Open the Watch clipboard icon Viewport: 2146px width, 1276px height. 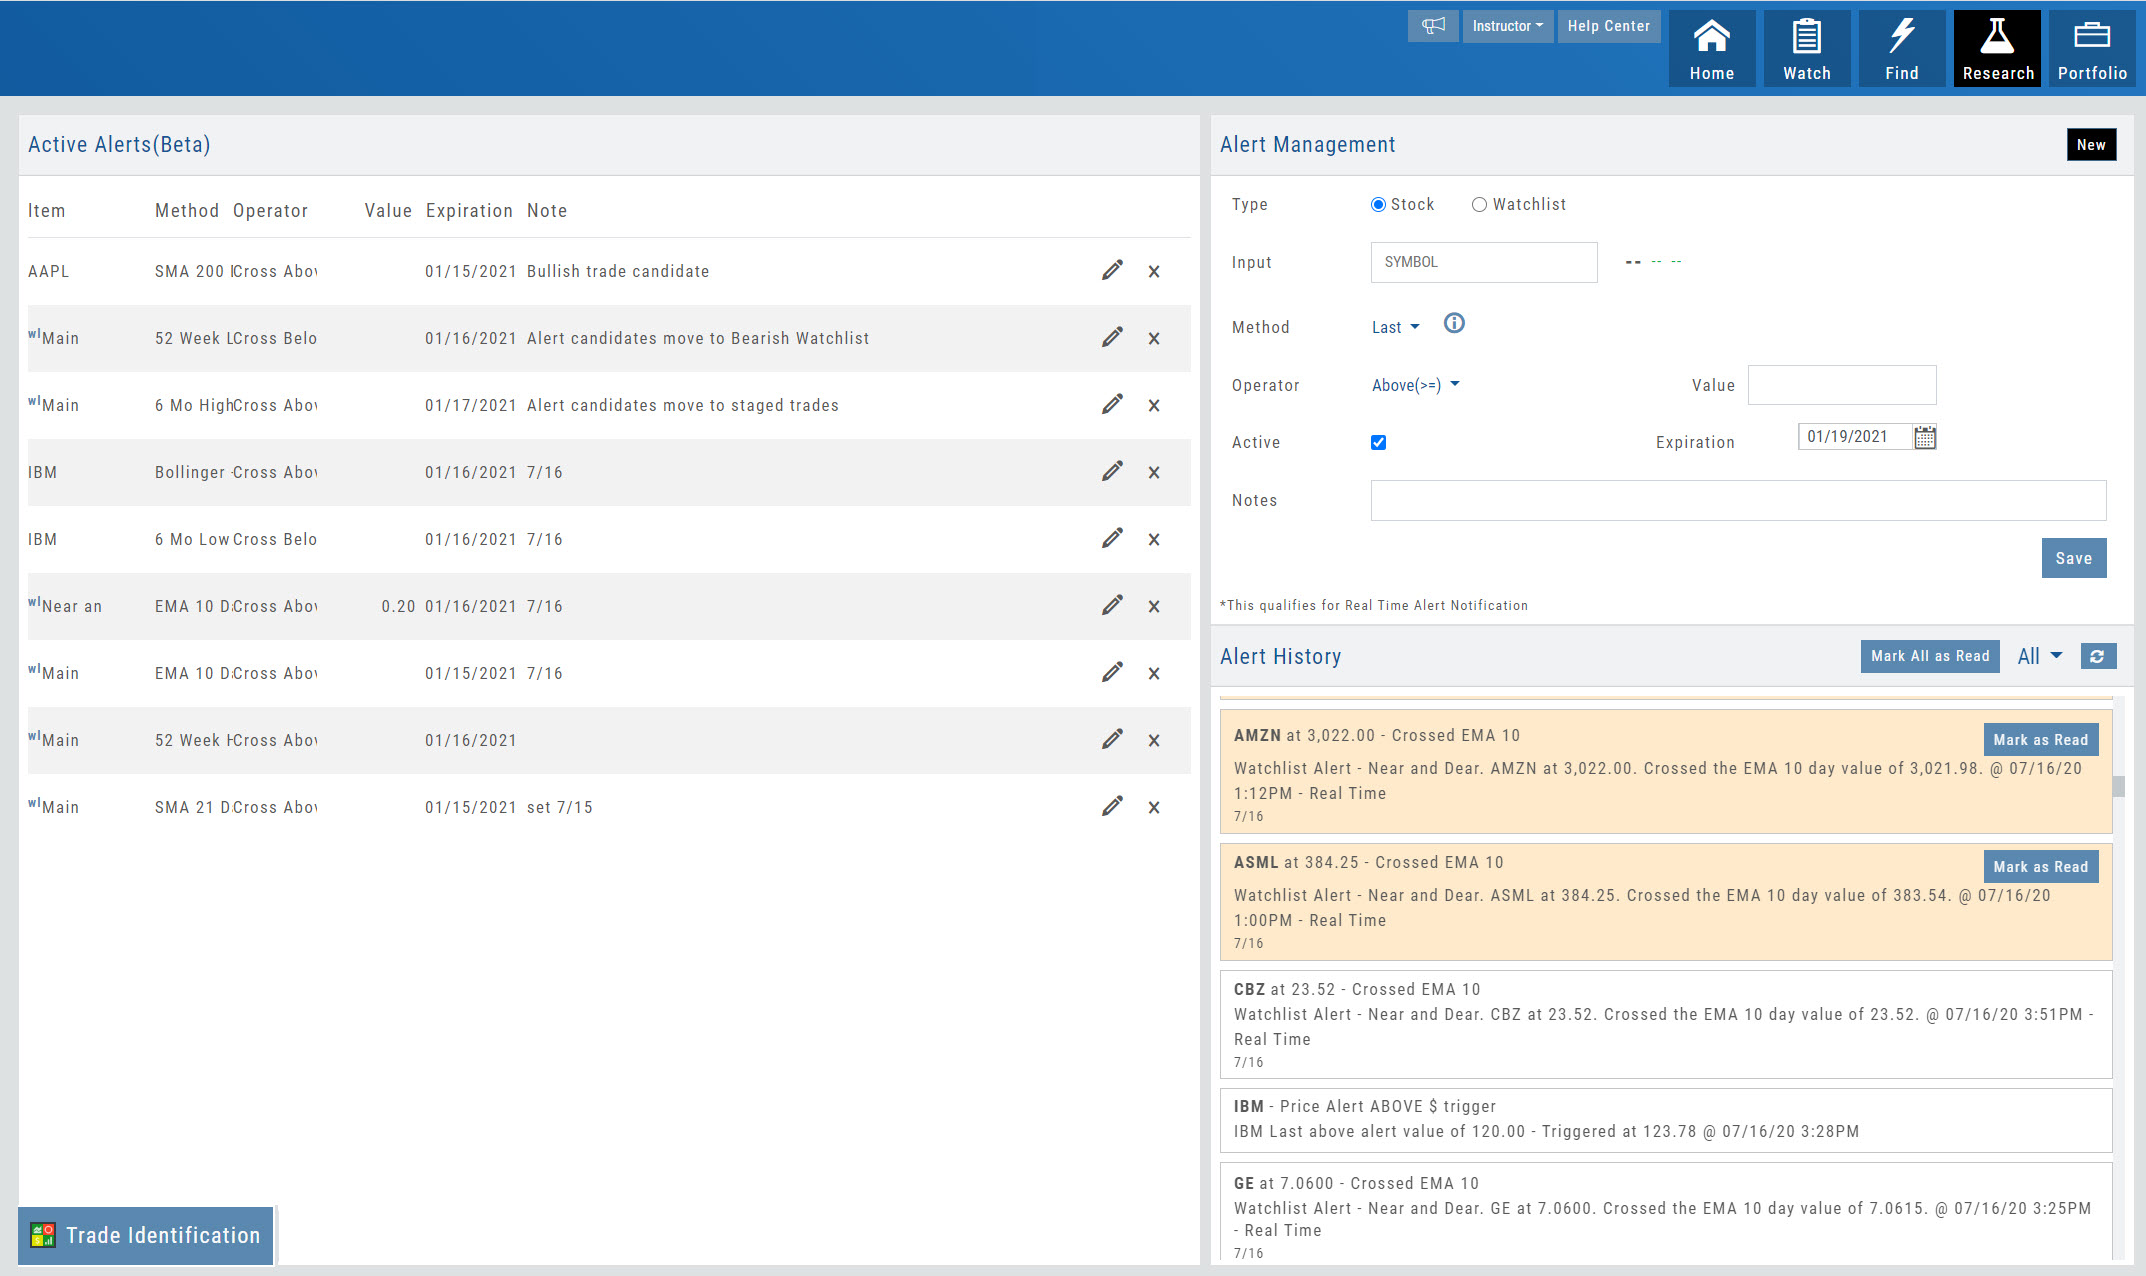[x=1806, y=49]
